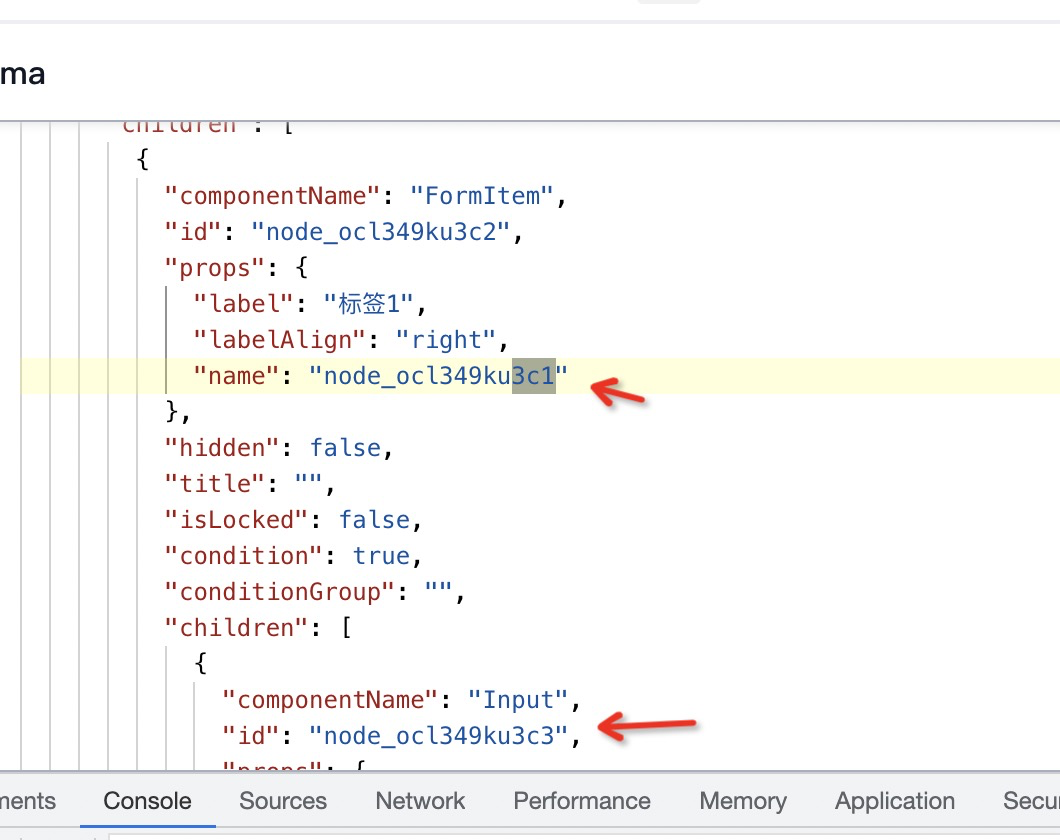Viewport: 1060px width, 840px height.
Task: Click the highlighted "node_ocl349ku3c1" name value
Action: 438,376
